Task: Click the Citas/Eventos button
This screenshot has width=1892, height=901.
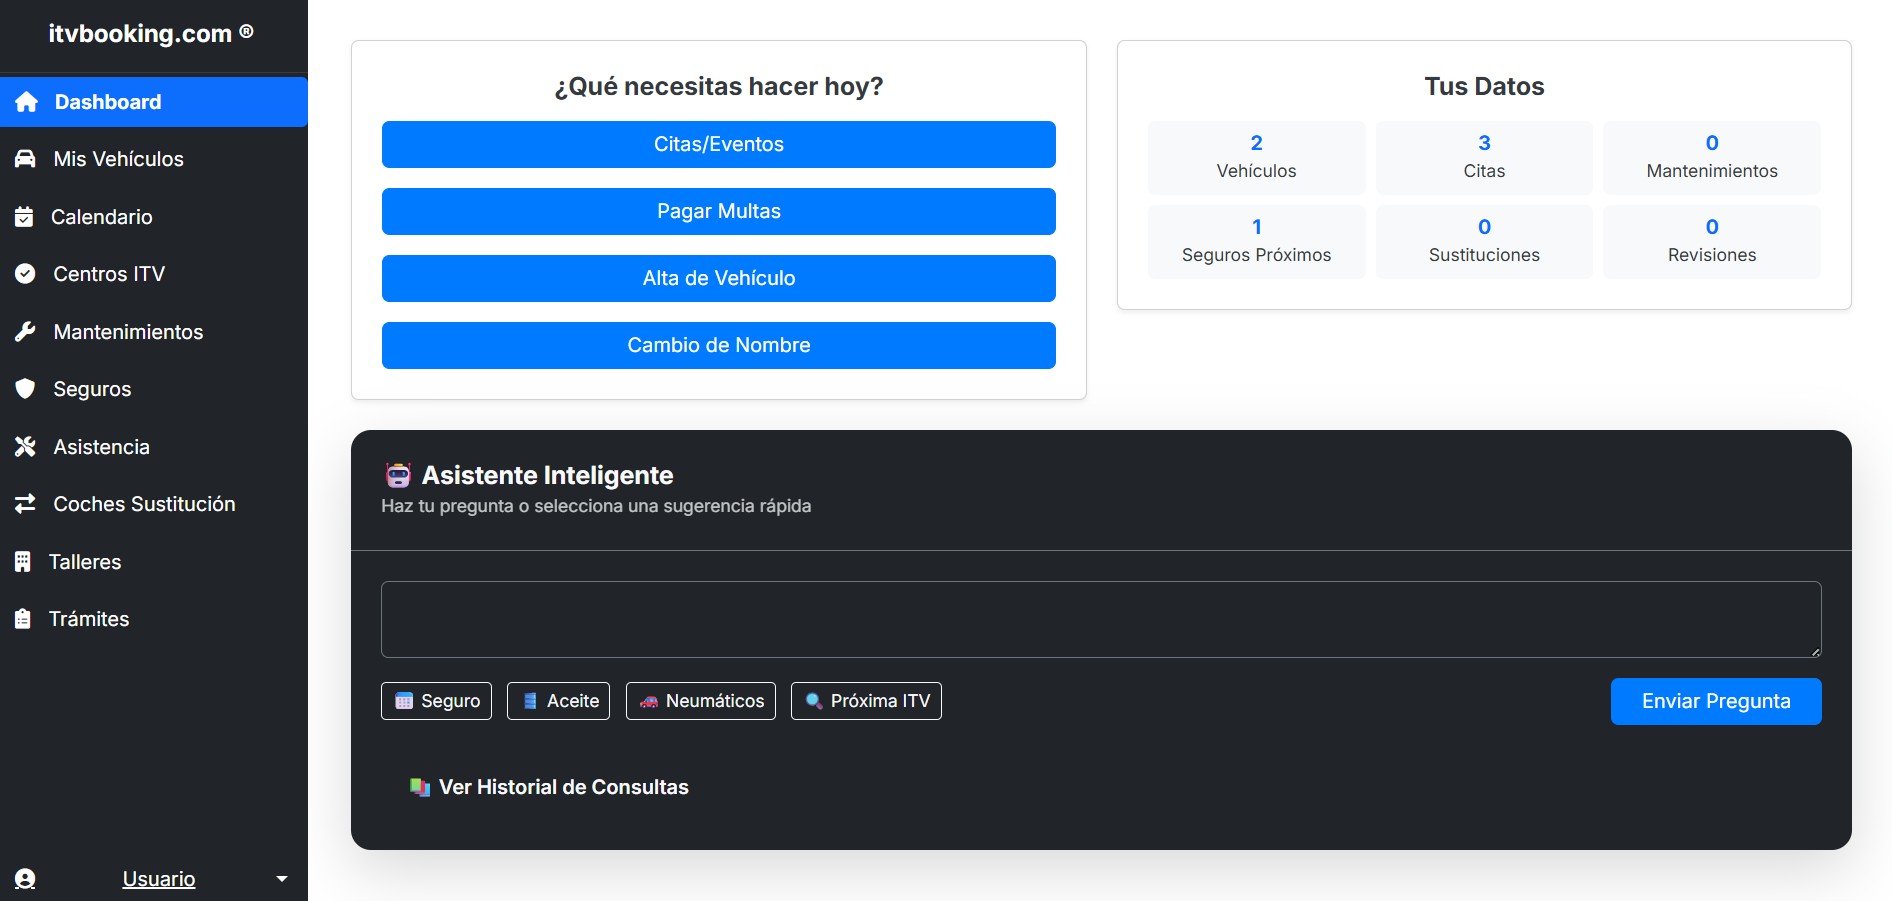Action: pyautogui.click(x=719, y=144)
